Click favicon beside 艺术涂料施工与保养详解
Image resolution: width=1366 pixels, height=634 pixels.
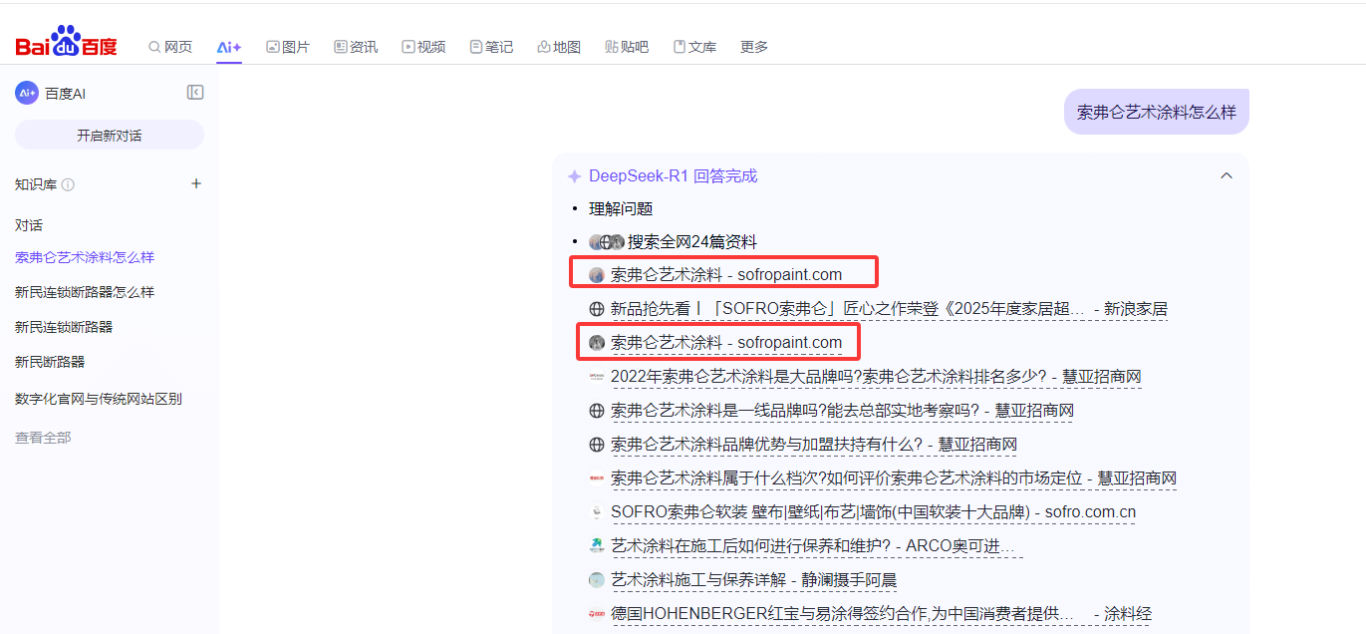(597, 580)
